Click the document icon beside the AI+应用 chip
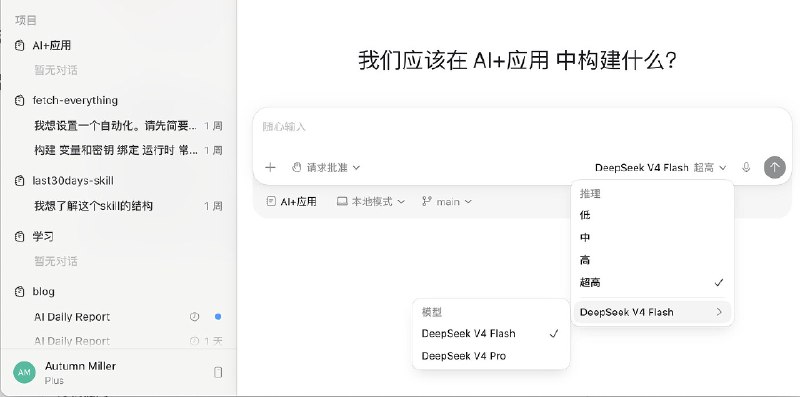This screenshot has height=397, width=800. [271, 202]
